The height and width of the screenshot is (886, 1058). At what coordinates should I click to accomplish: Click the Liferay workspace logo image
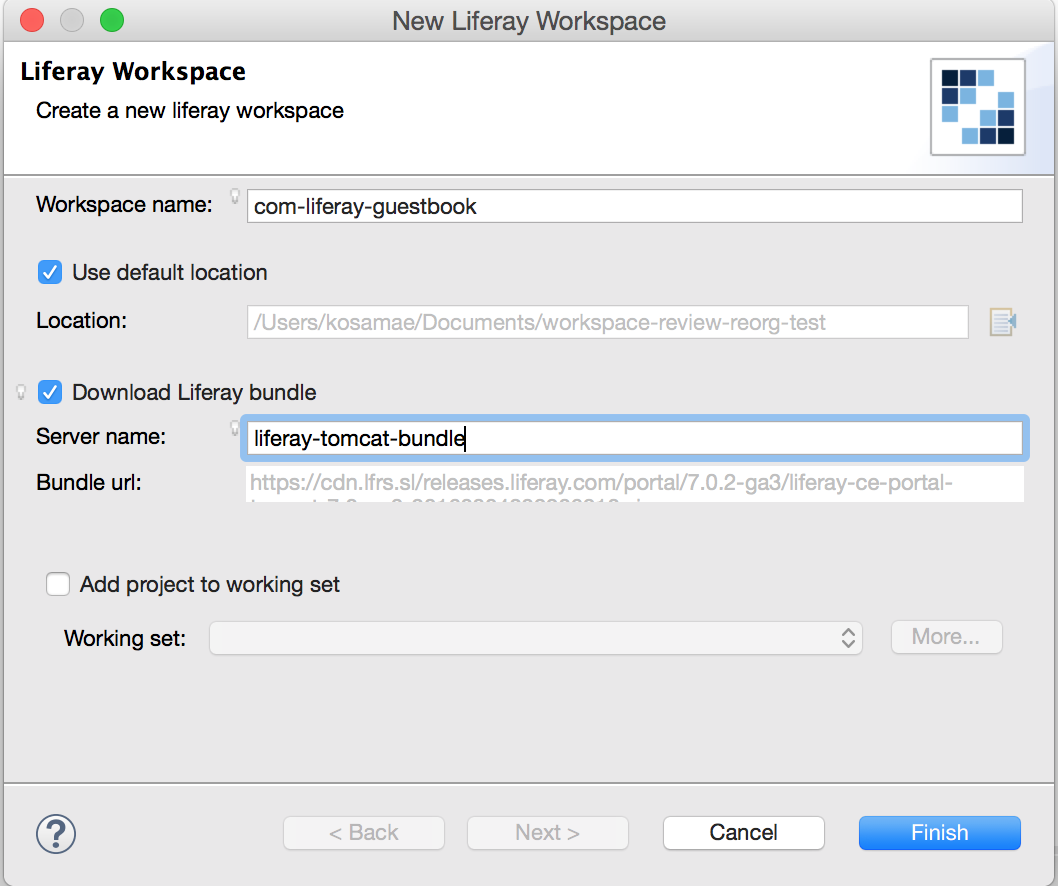pyautogui.click(x=977, y=107)
